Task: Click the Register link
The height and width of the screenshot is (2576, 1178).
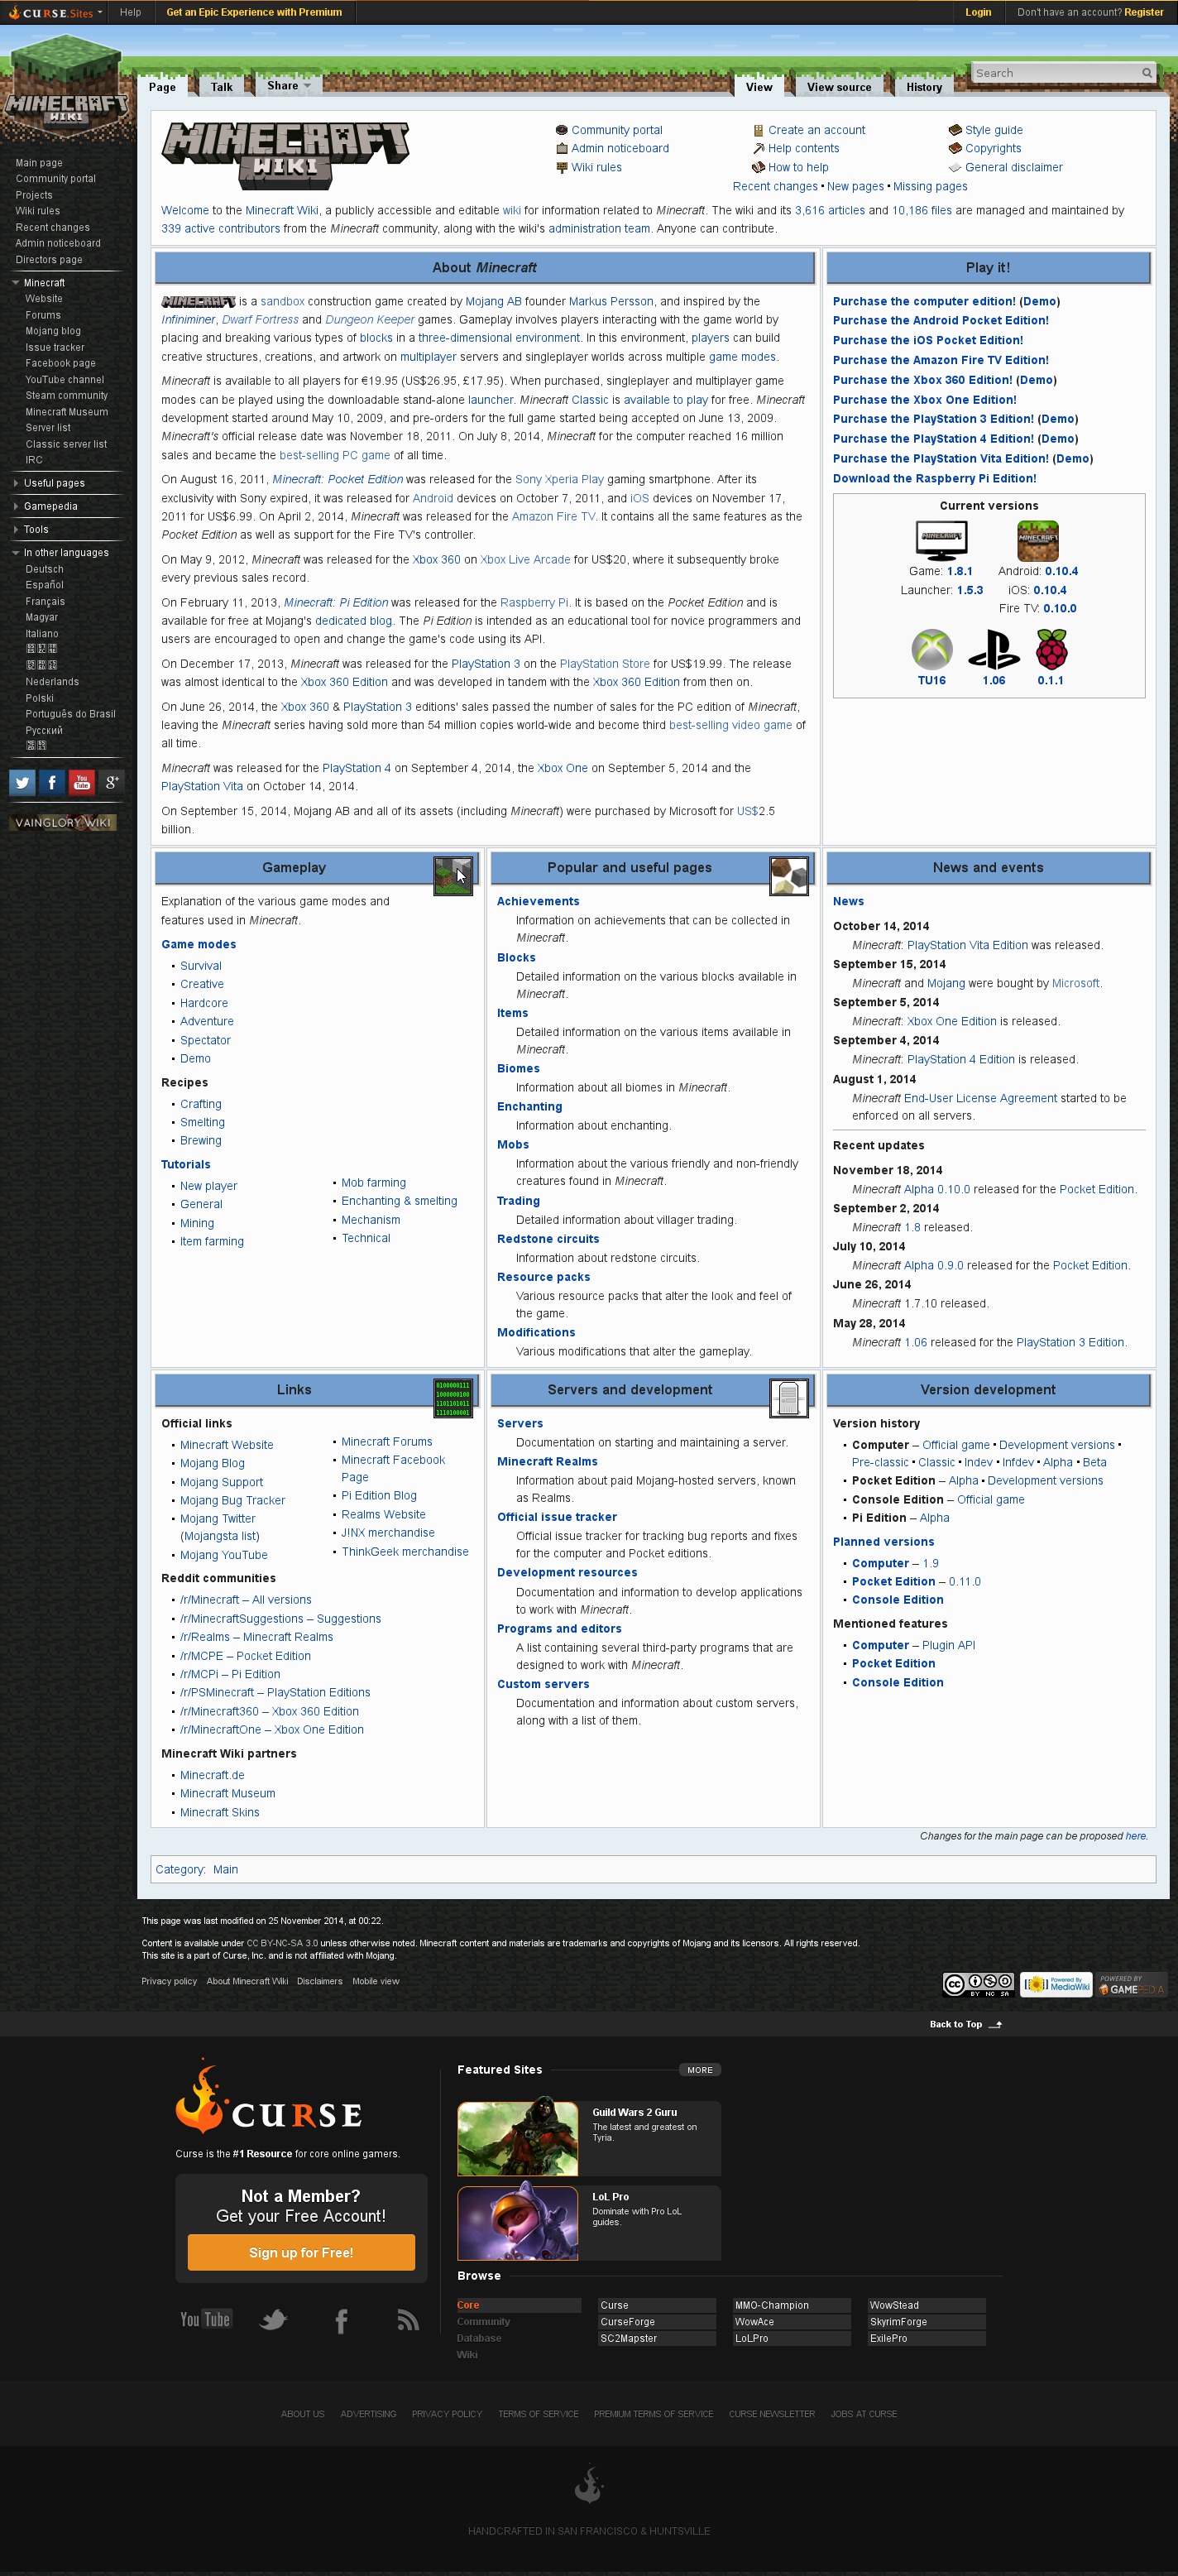Action: [x=1143, y=13]
